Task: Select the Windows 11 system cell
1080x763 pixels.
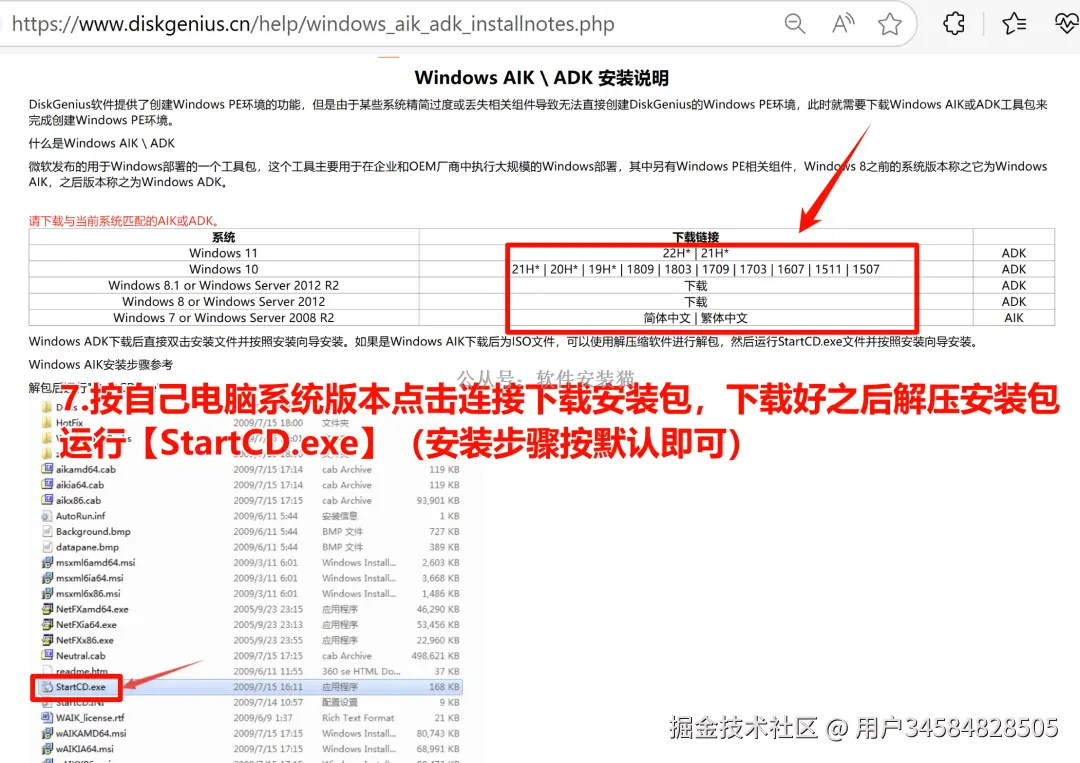Action: coord(224,253)
